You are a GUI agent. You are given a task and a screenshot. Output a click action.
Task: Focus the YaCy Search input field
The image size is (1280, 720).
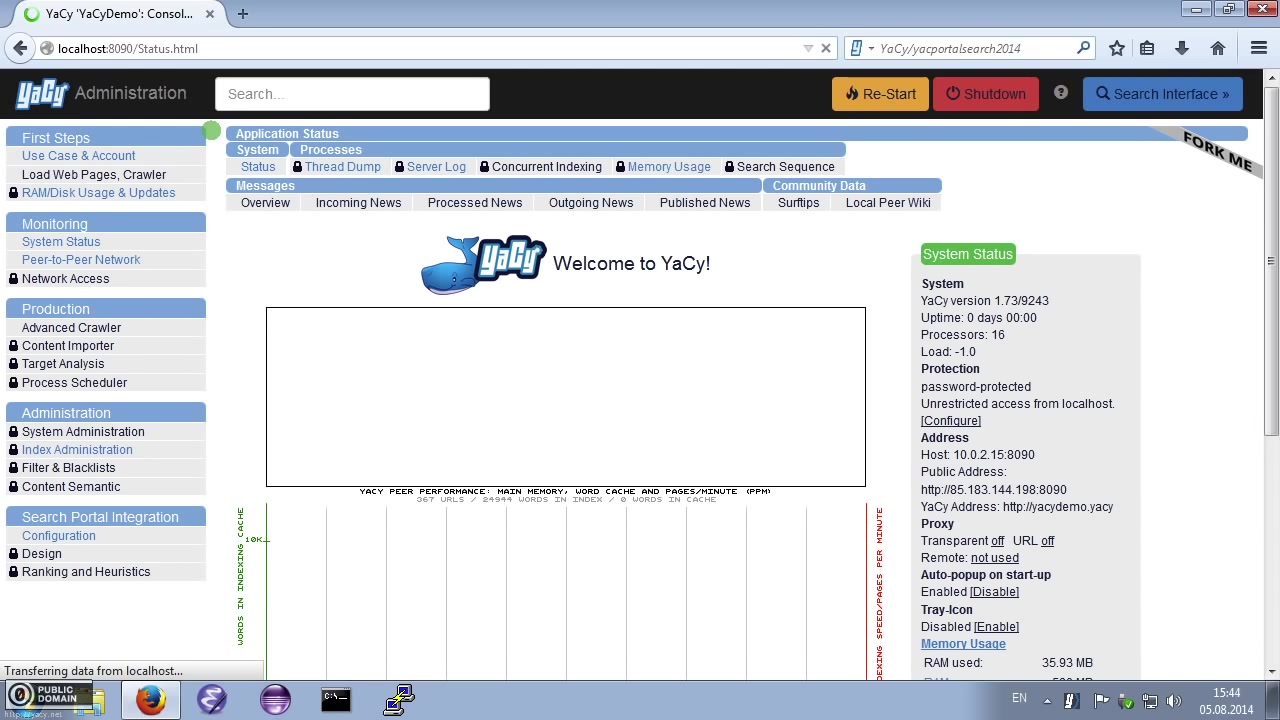click(352, 94)
